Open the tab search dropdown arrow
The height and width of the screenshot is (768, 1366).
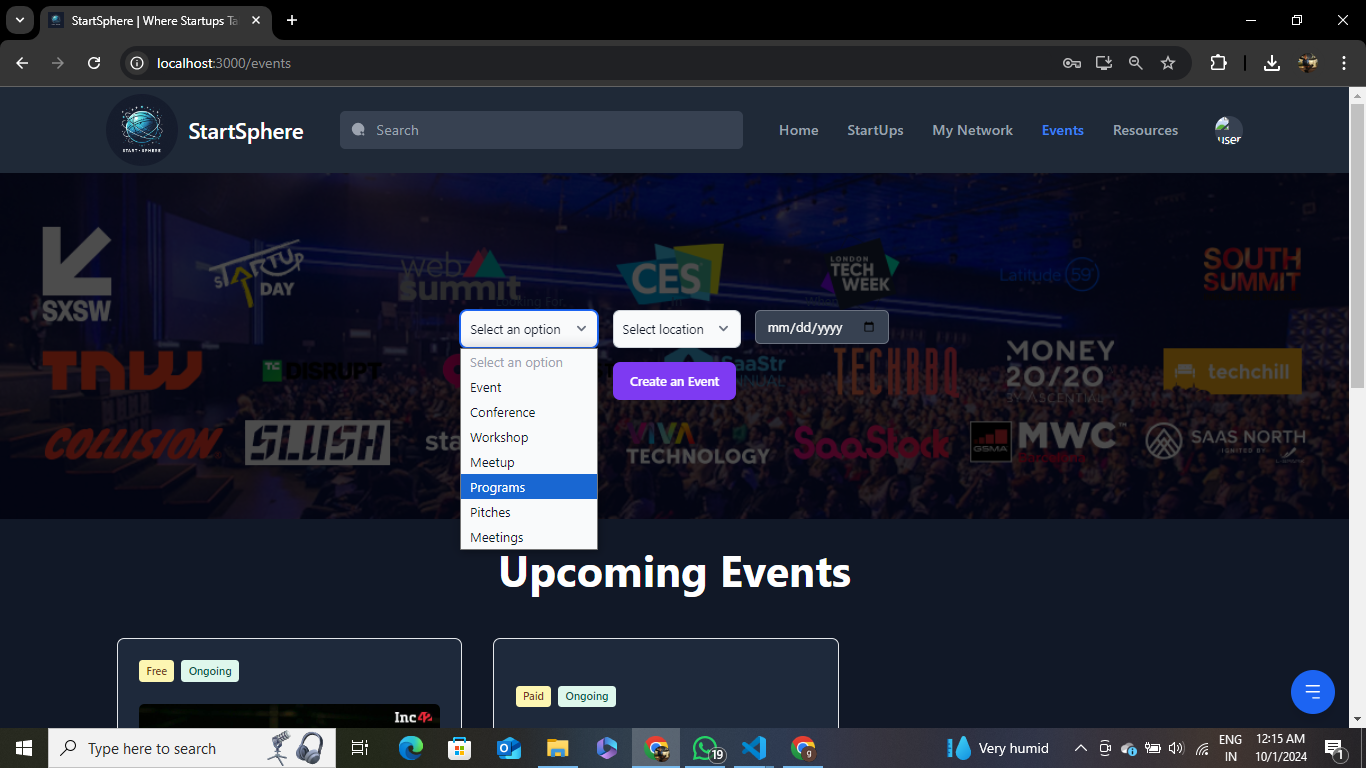pos(19,20)
